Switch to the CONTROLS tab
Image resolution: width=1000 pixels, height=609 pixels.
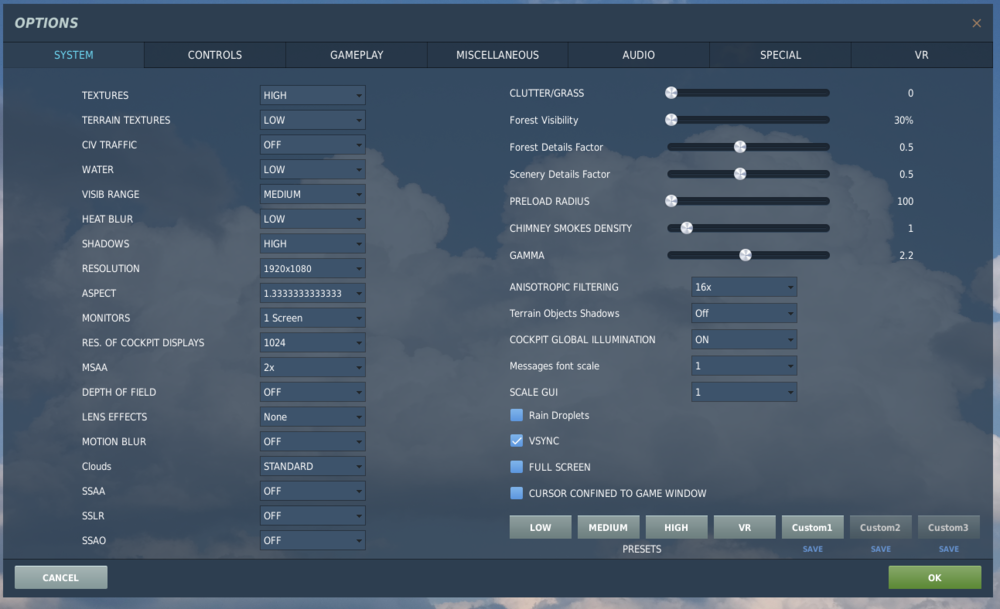[214, 55]
